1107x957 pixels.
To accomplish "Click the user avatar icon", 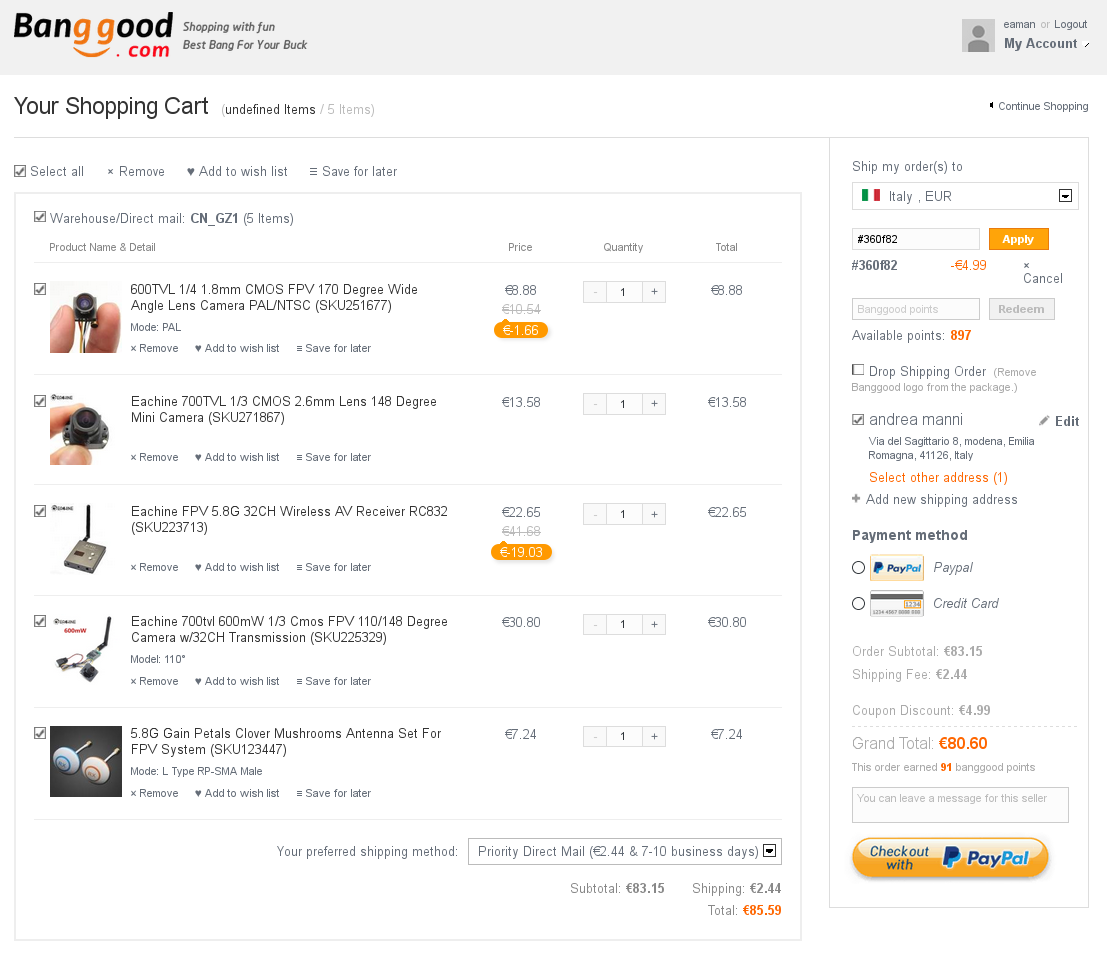I will 978,36.
